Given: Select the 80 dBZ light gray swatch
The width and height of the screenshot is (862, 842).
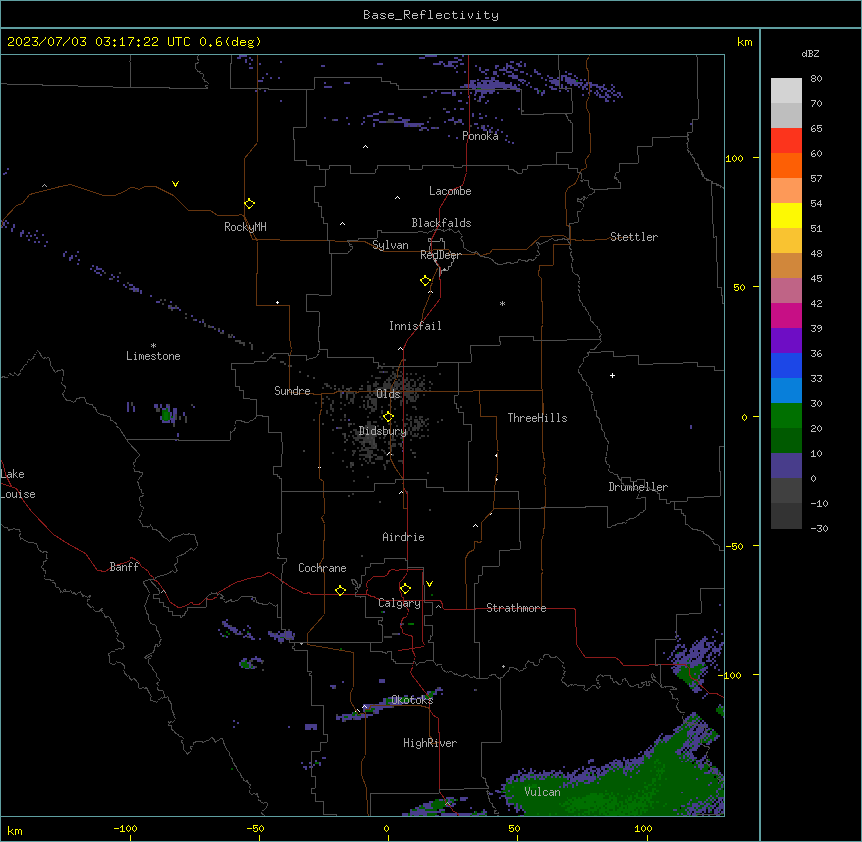Looking at the screenshot, I should coord(786,91).
